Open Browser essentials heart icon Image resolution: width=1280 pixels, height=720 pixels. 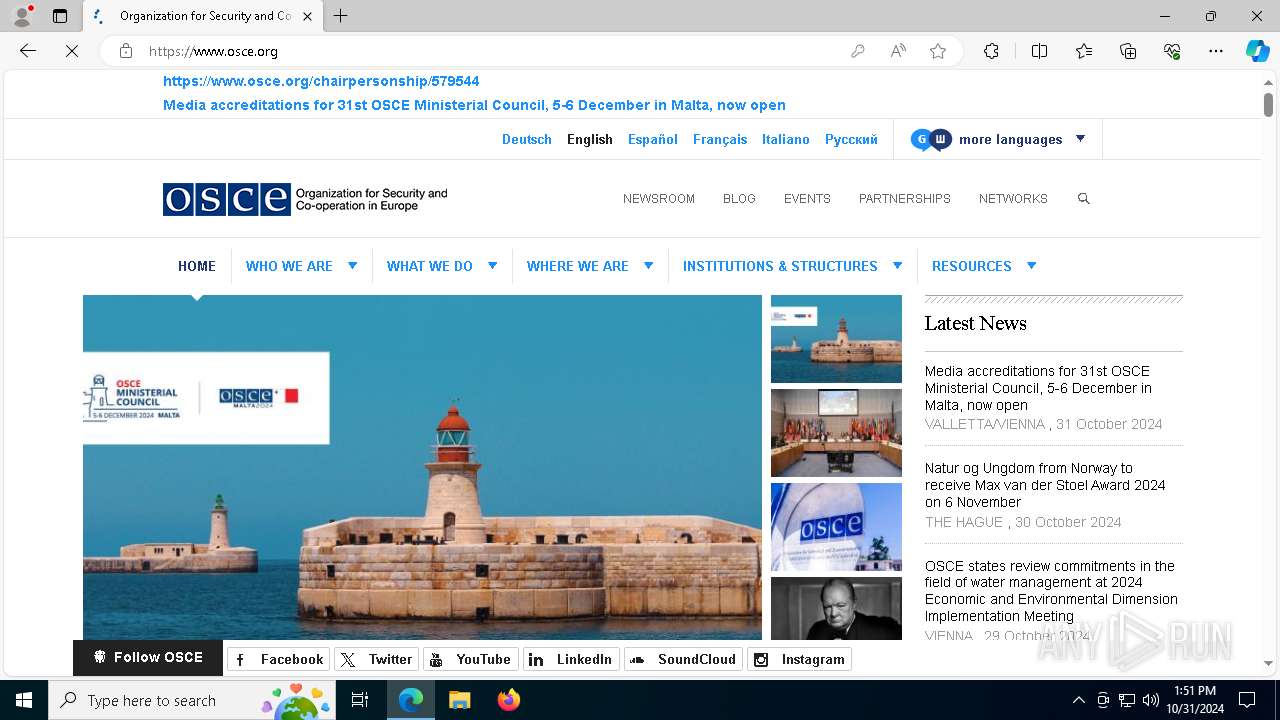1172,51
